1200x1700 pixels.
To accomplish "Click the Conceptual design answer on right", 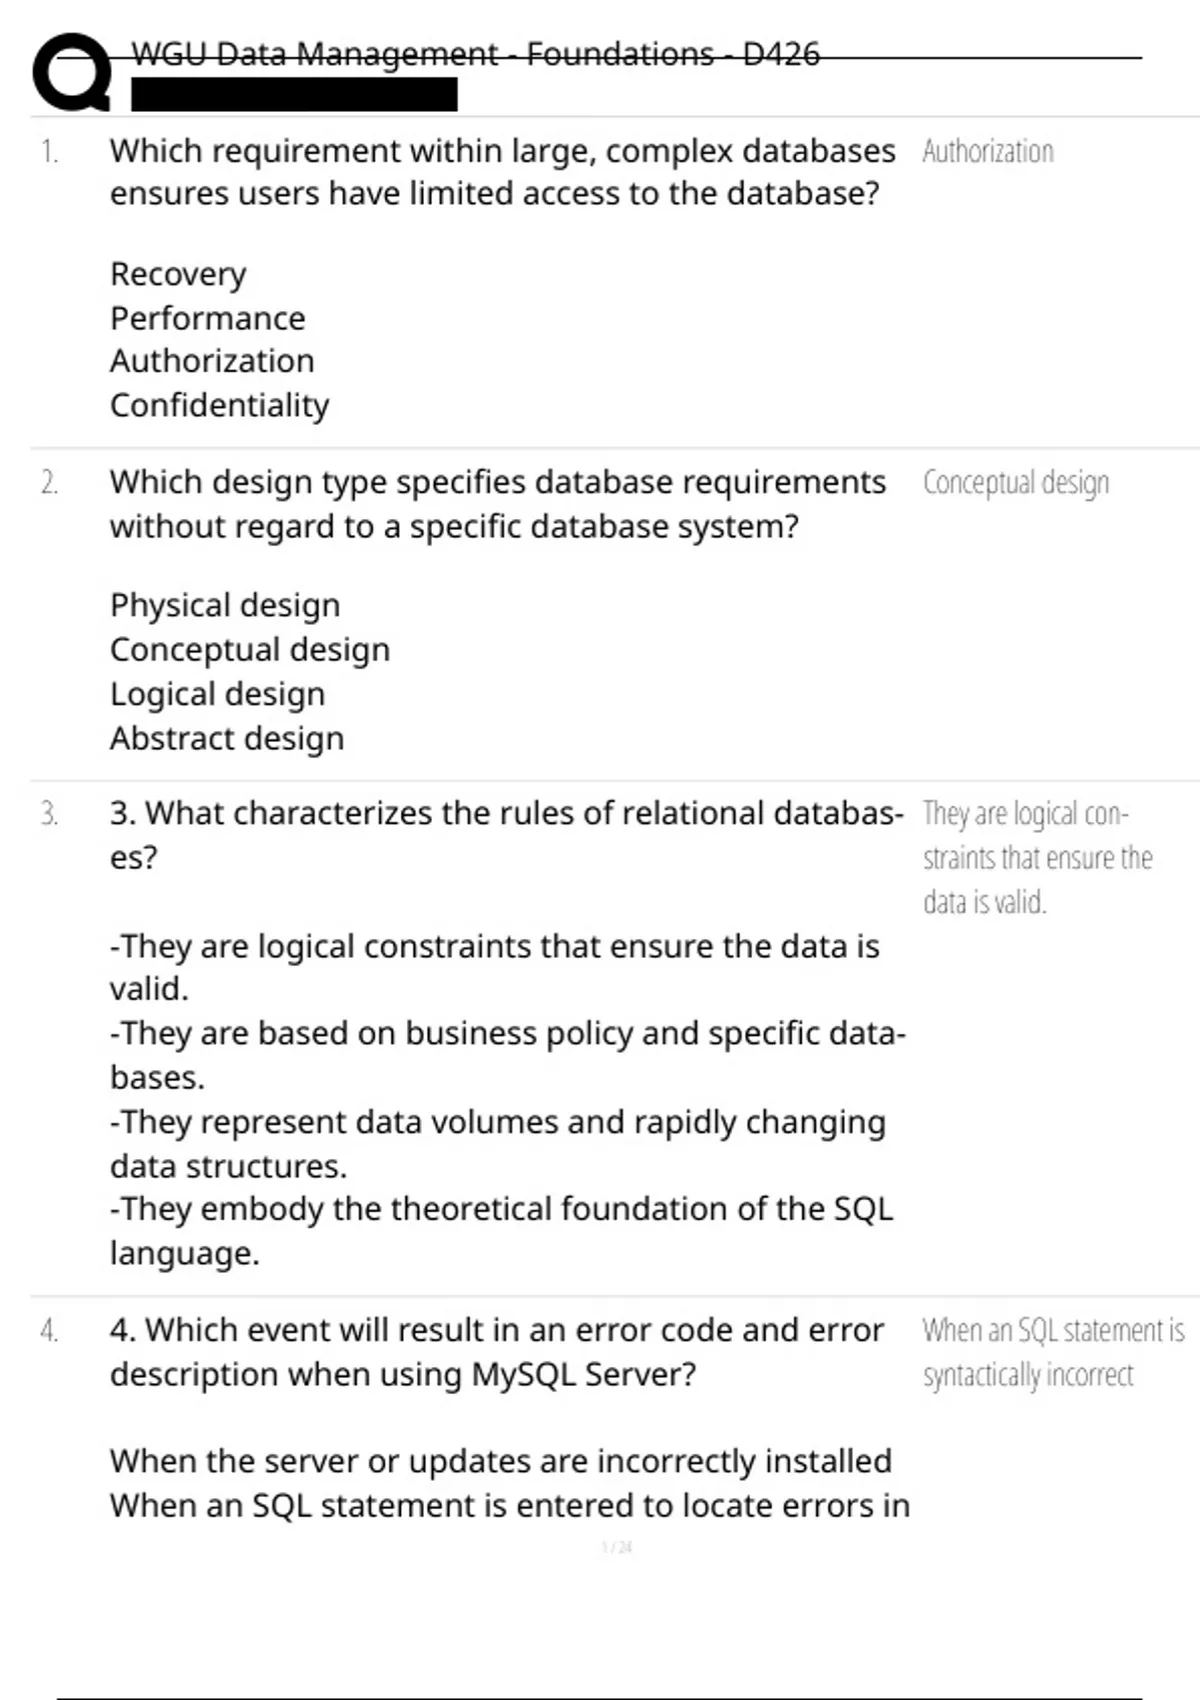I will tap(1016, 483).
